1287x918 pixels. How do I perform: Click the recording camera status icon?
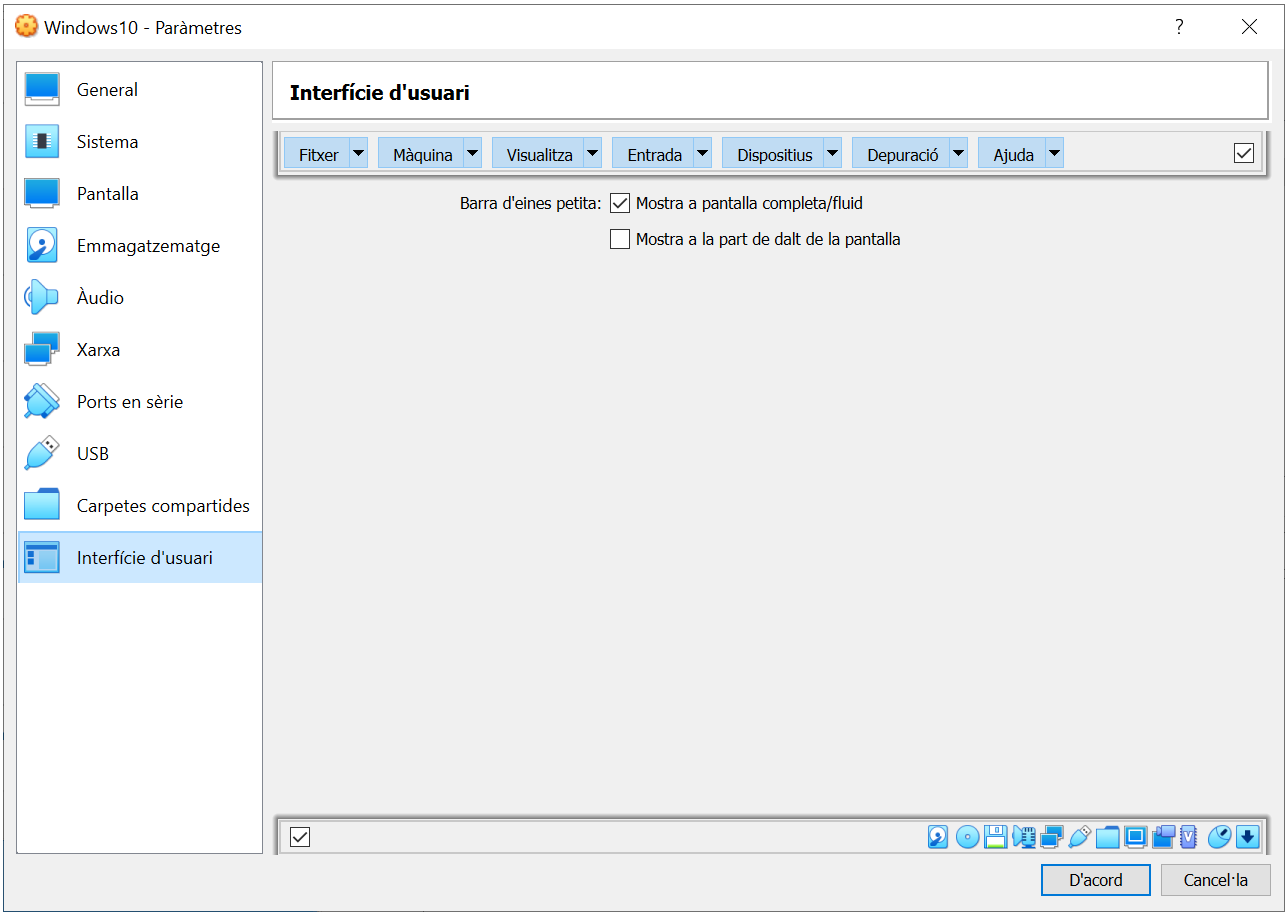[x=1163, y=837]
